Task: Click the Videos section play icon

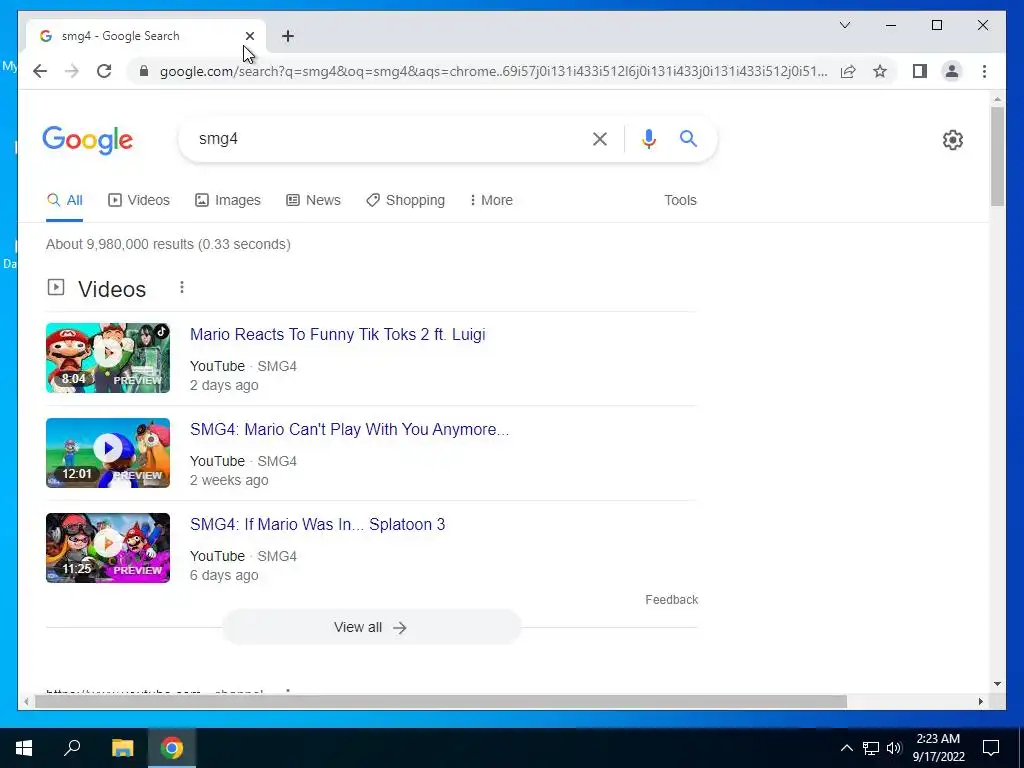Action: 56,287
